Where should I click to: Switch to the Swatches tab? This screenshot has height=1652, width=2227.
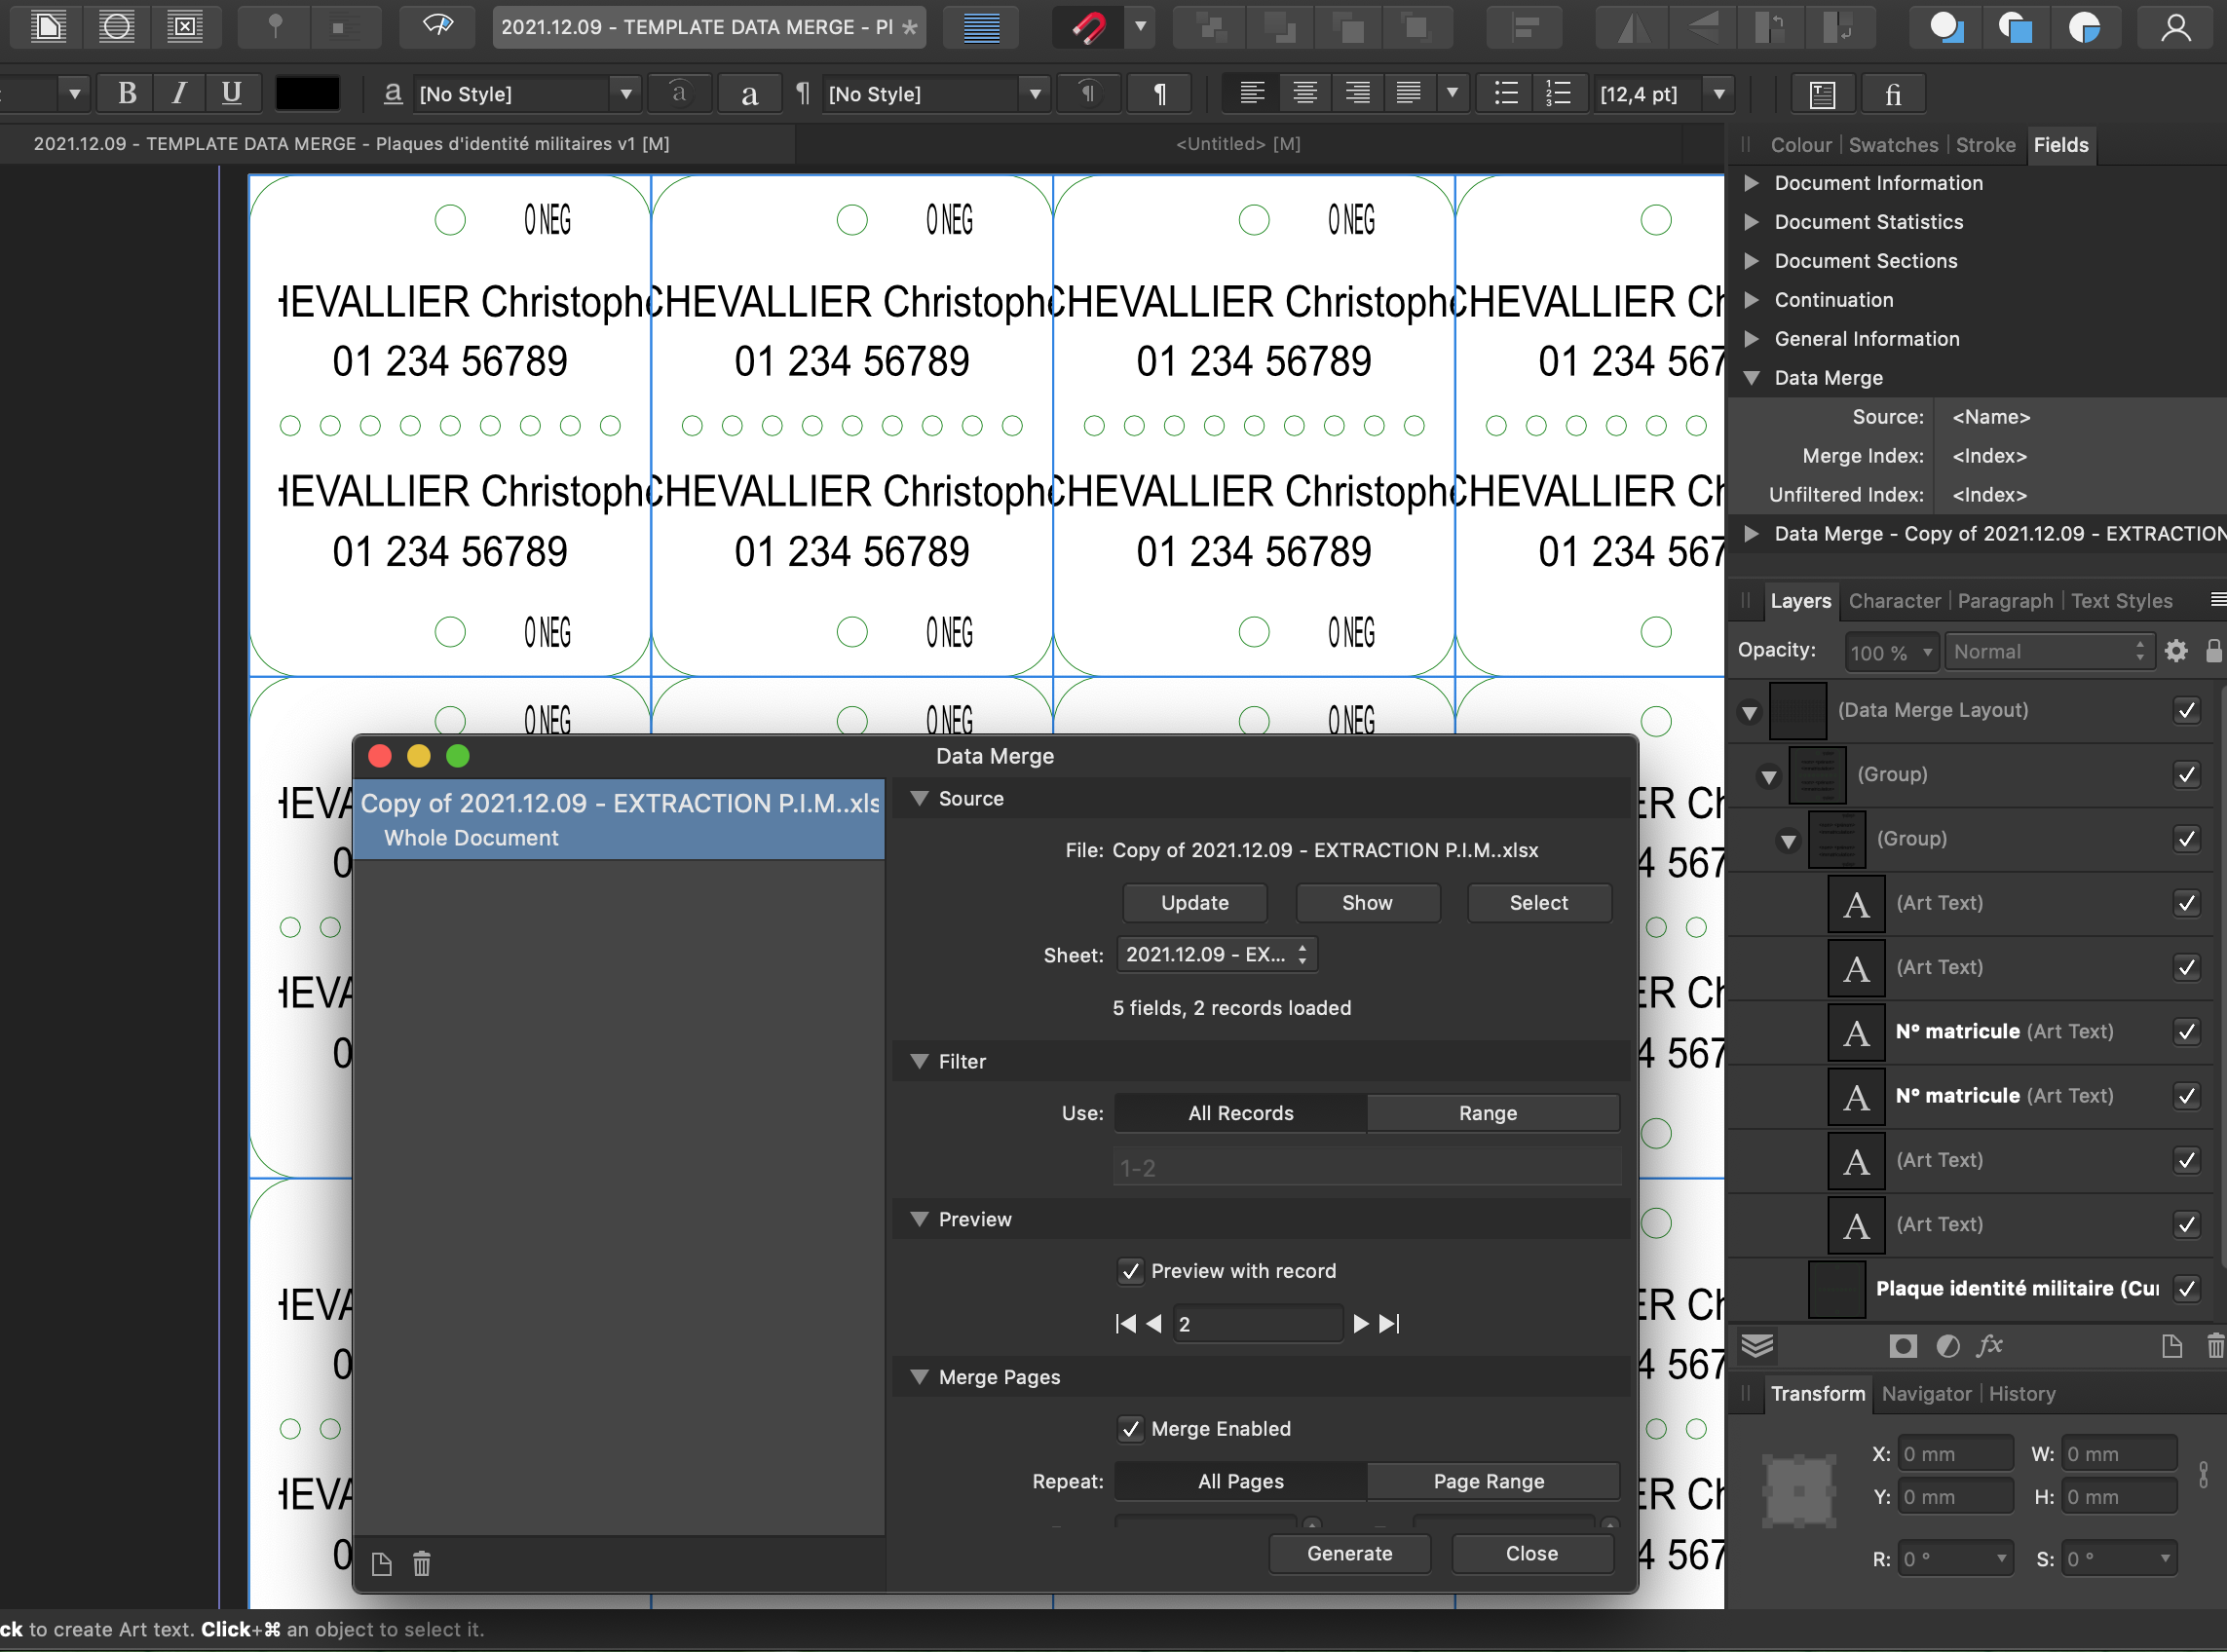pyautogui.click(x=1893, y=145)
